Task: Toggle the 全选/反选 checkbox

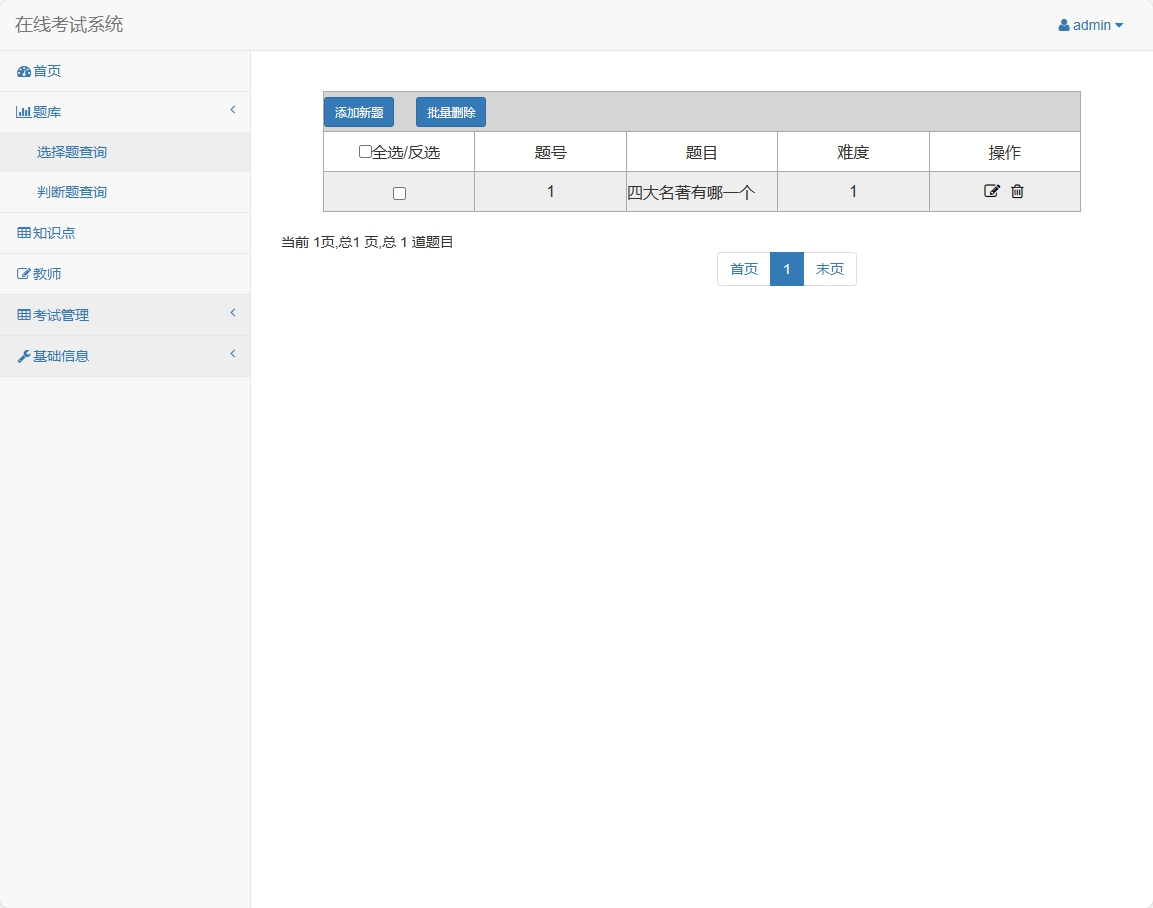Action: [365, 151]
